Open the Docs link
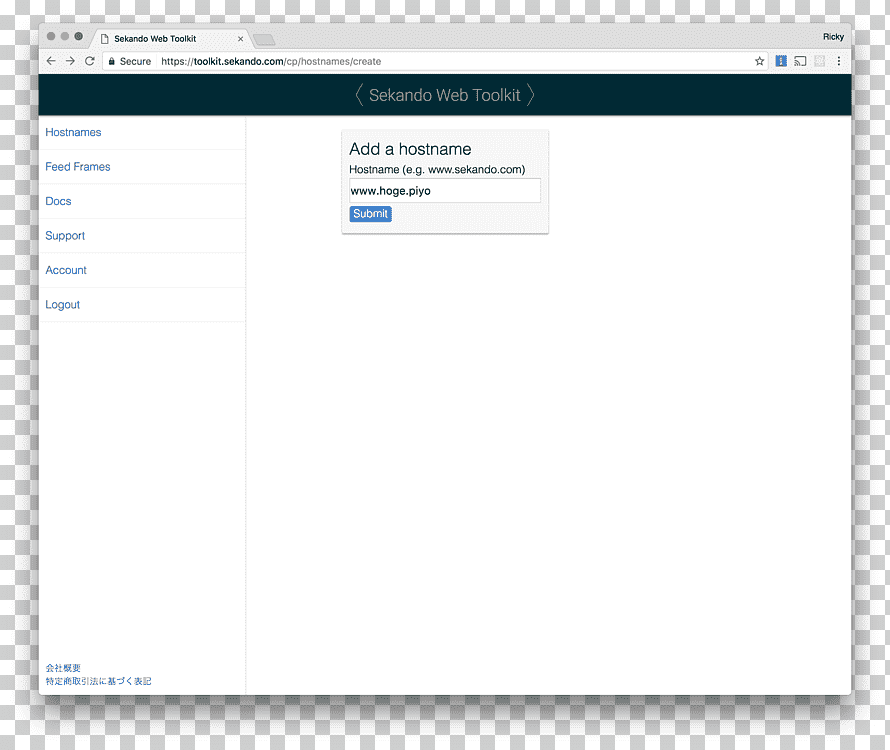 pos(58,202)
